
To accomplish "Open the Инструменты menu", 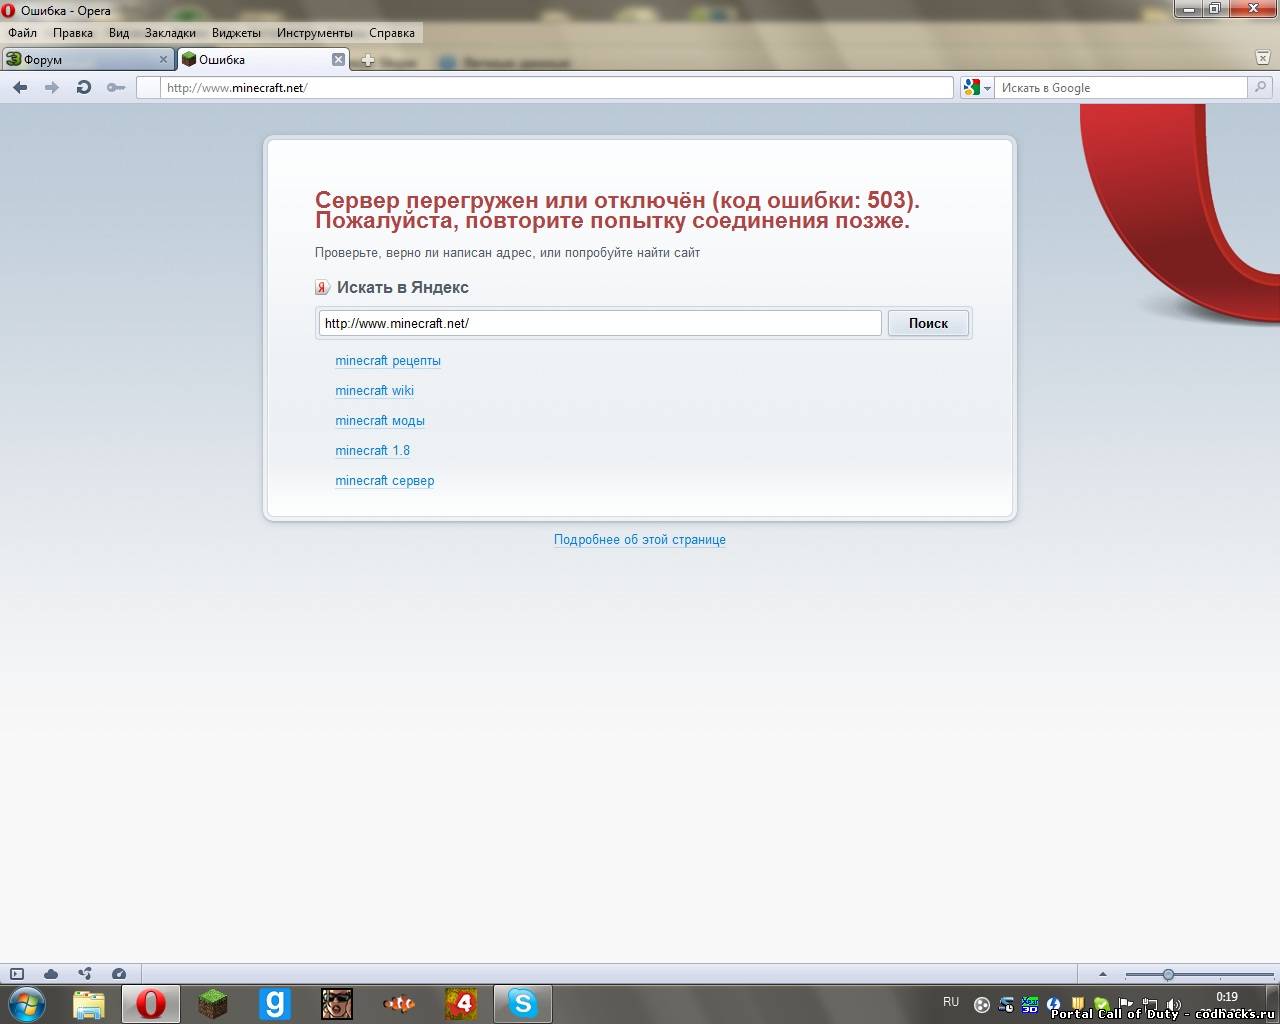I will [x=315, y=33].
